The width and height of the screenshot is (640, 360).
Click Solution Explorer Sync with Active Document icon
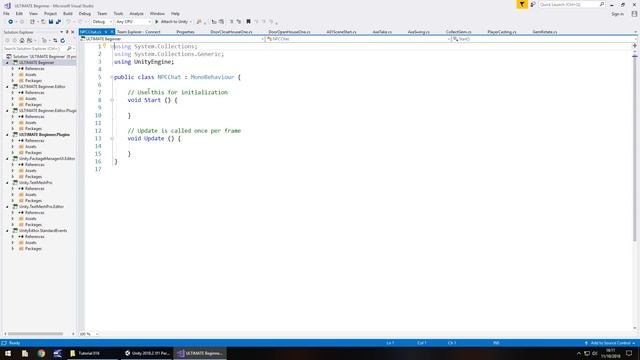[55, 40]
